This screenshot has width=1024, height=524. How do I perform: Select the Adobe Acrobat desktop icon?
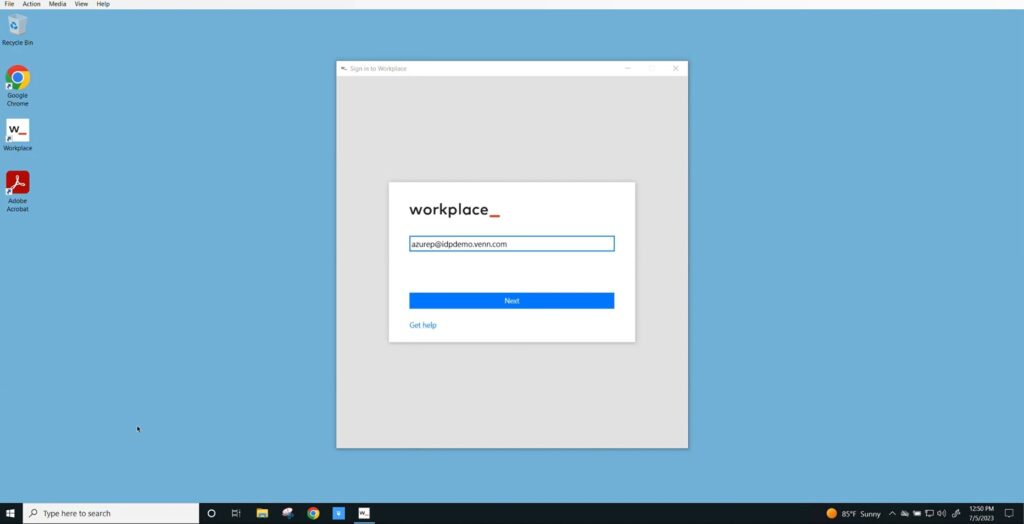click(x=18, y=183)
